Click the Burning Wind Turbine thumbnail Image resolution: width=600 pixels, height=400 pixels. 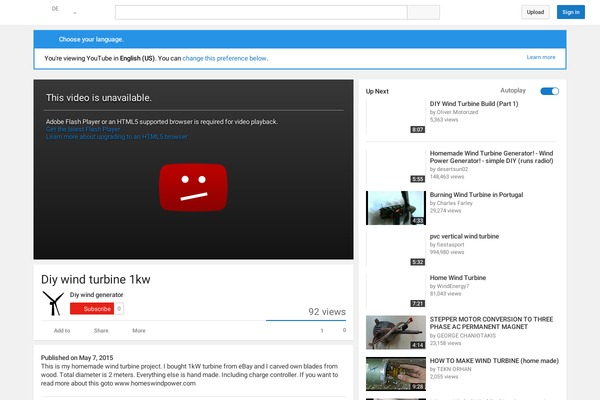coord(396,208)
